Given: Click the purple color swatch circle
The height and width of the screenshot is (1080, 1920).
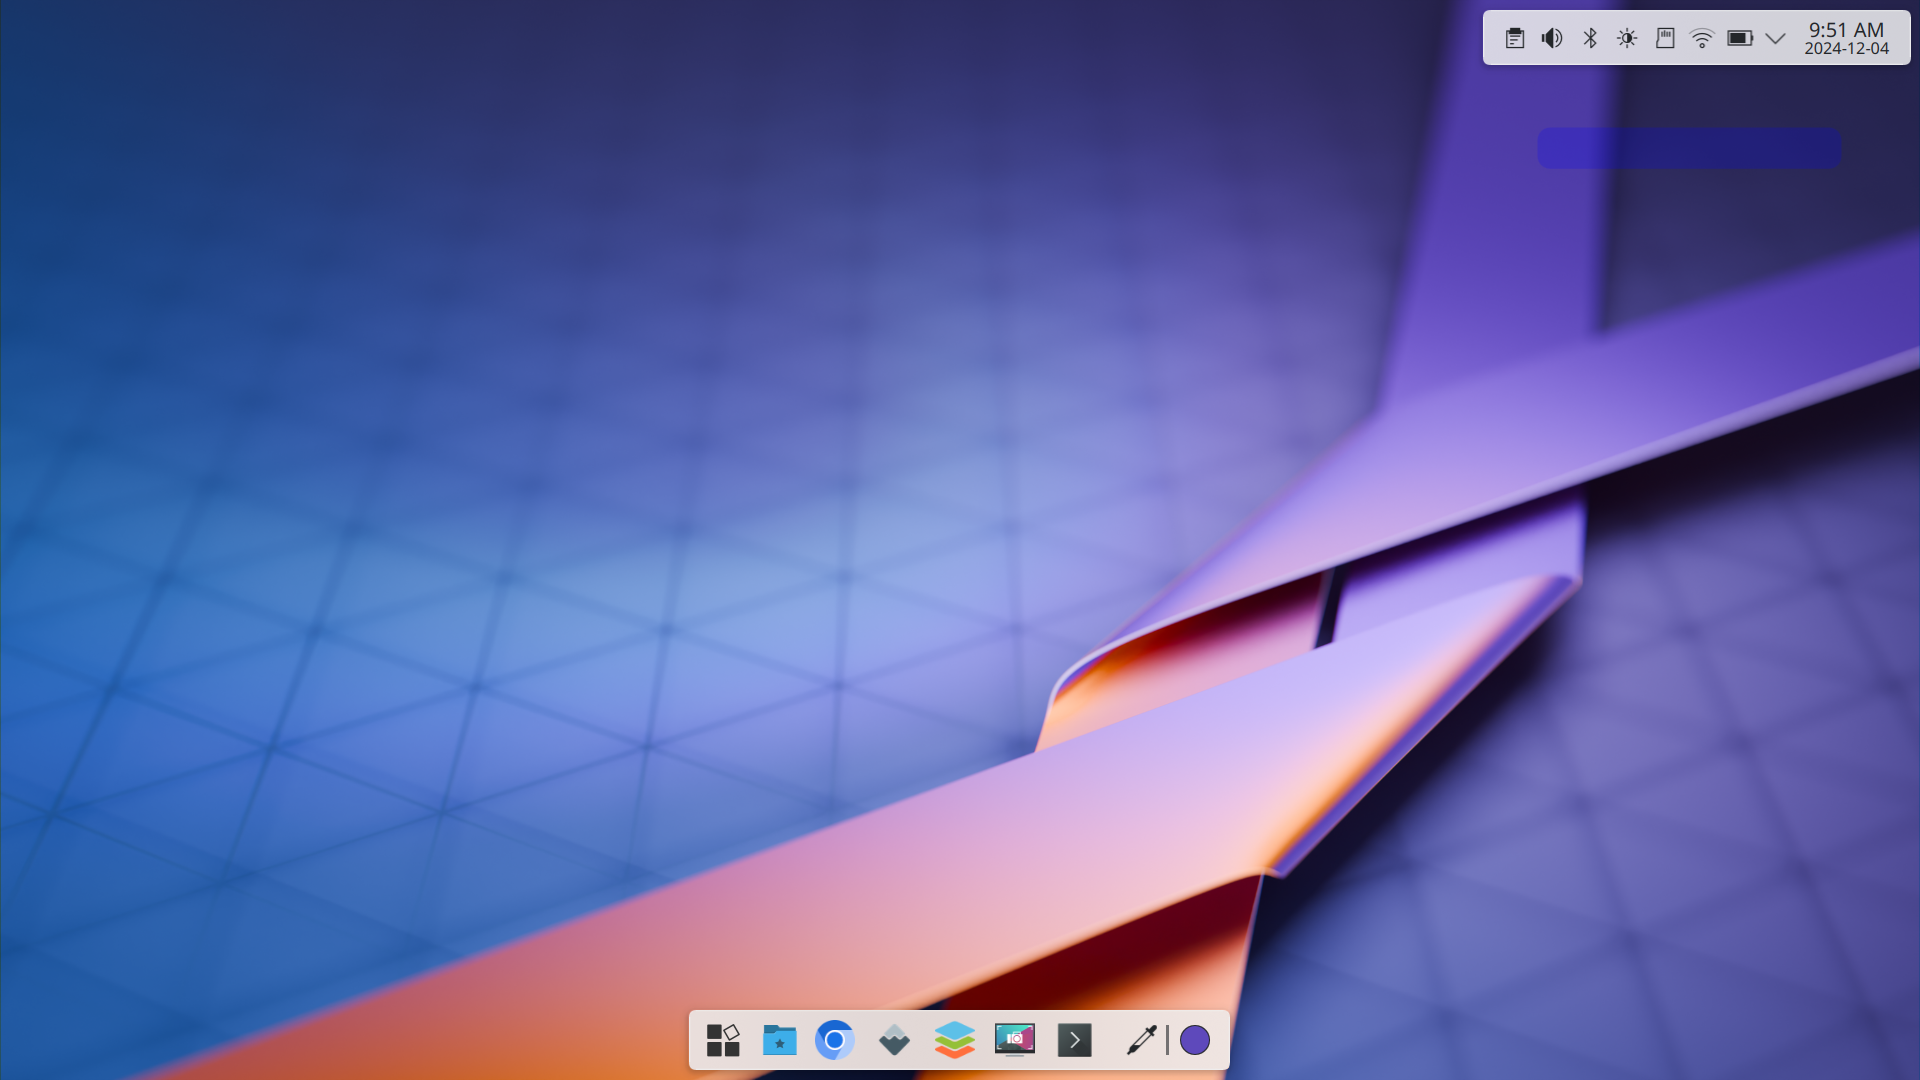Looking at the screenshot, I should pyautogui.click(x=1194, y=1040).
